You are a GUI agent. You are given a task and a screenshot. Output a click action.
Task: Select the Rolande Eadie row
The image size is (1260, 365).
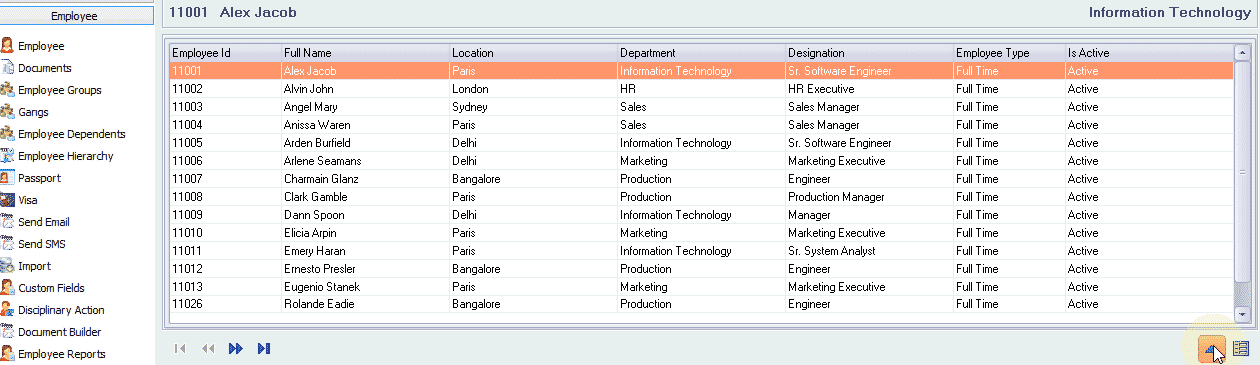pos(702,304)
